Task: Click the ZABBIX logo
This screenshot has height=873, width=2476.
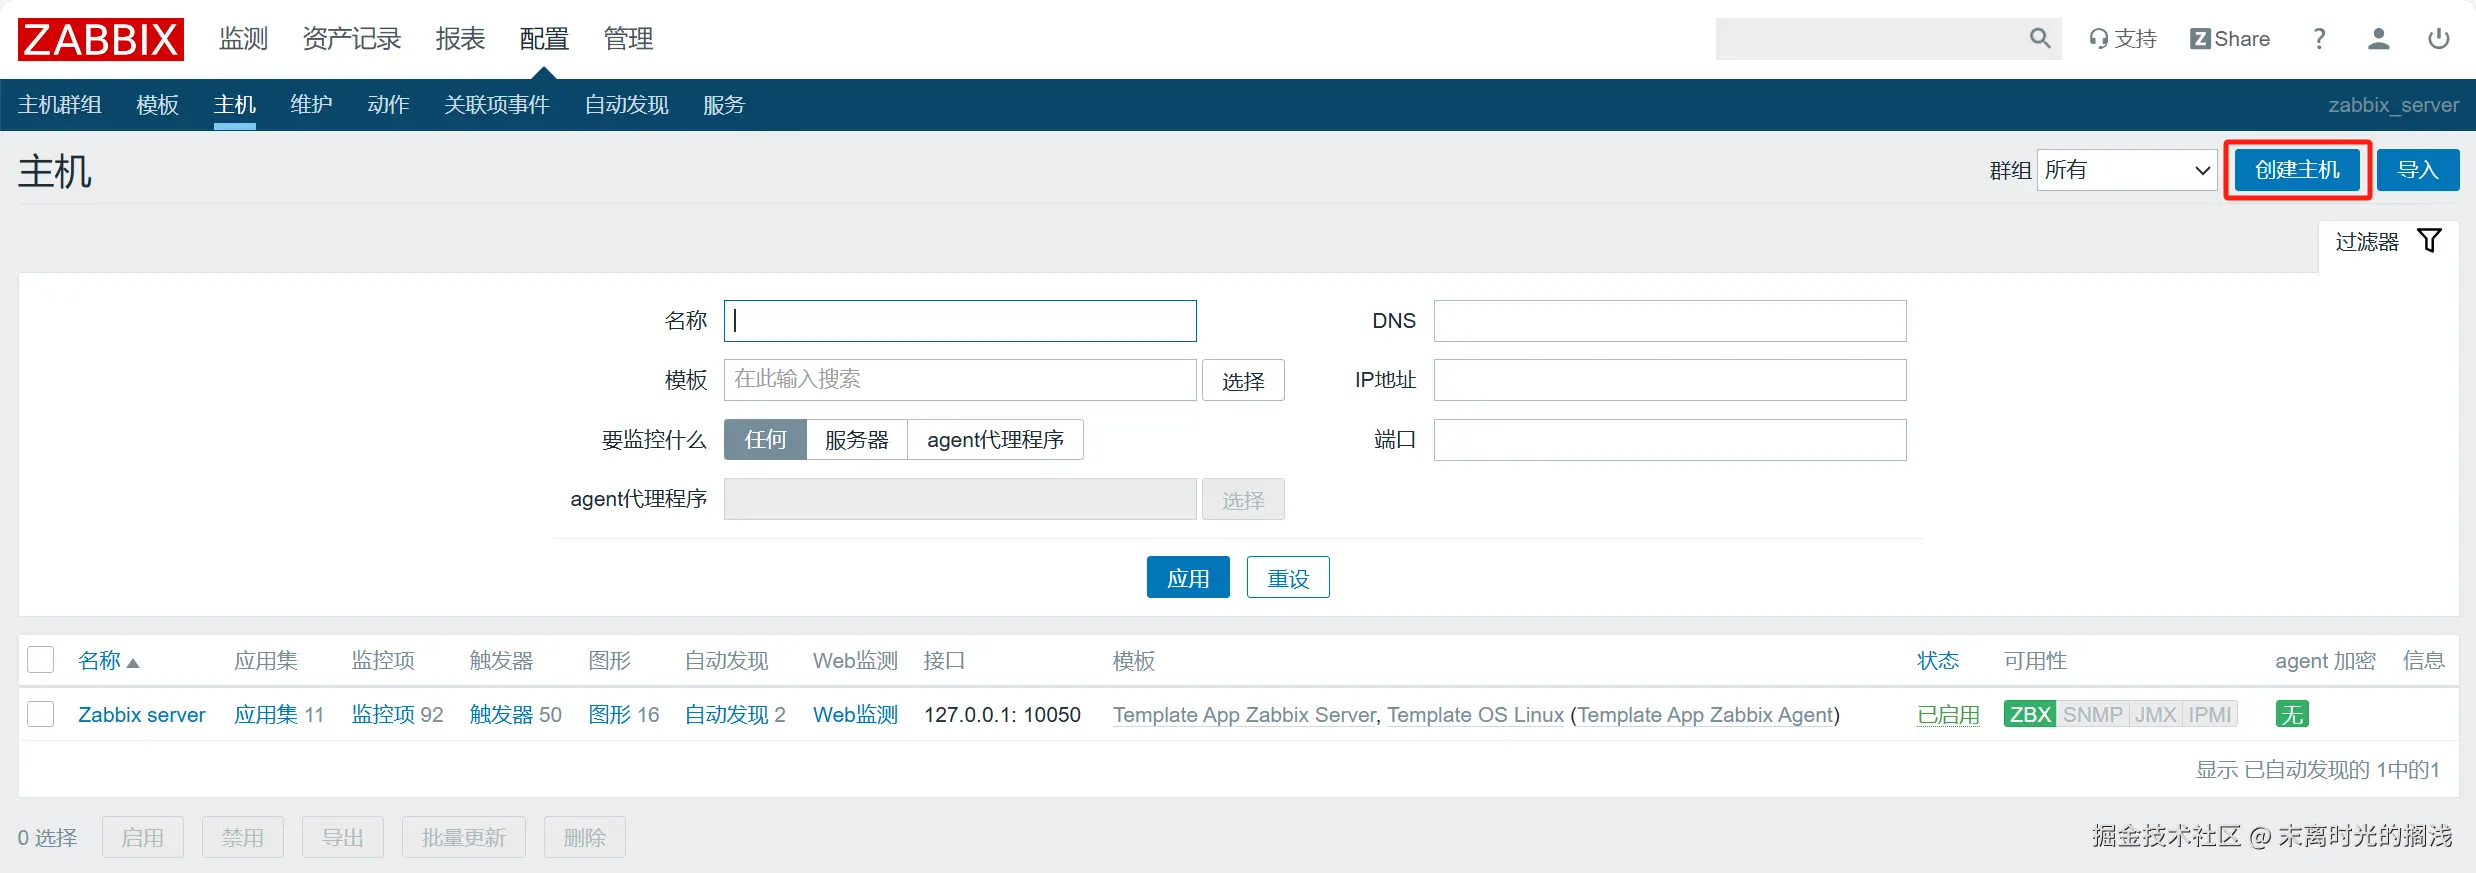Action: (100, 39)
